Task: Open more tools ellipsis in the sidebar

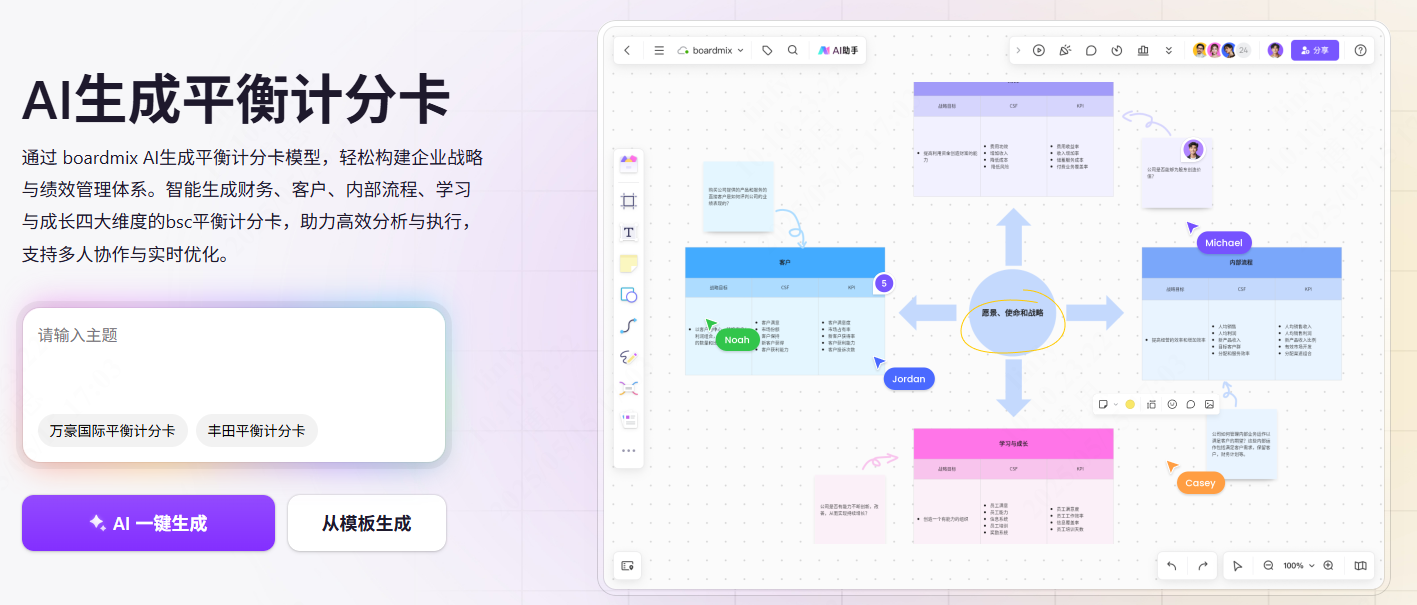Action: 629,451
